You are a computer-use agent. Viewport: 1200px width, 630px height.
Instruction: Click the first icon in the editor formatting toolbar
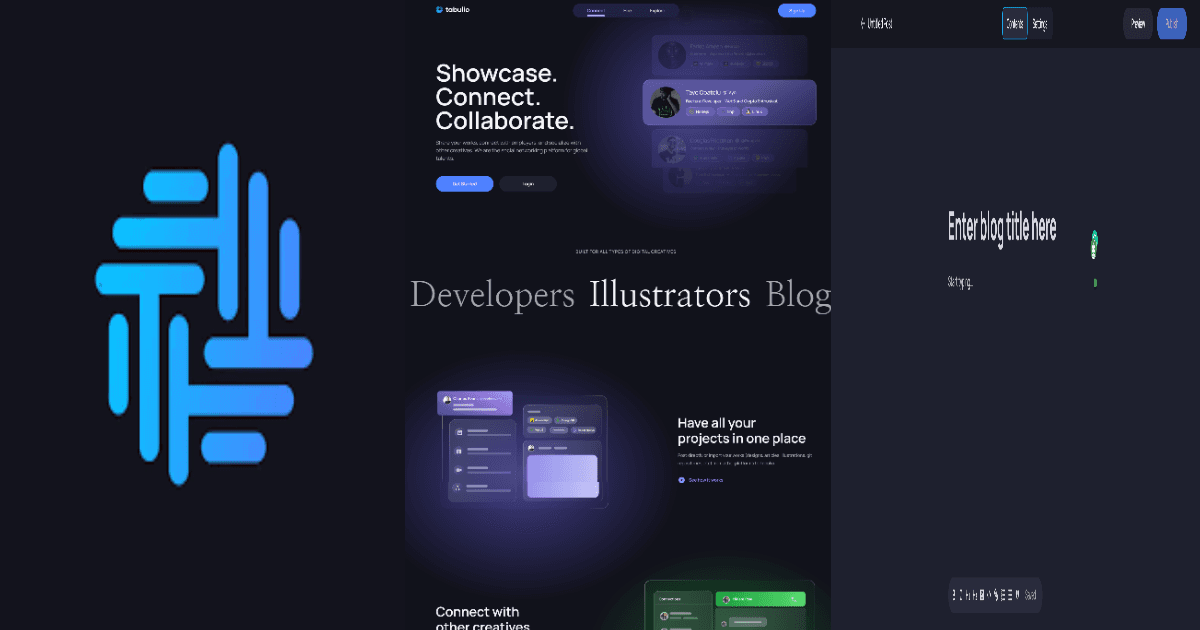click(956, 595)
